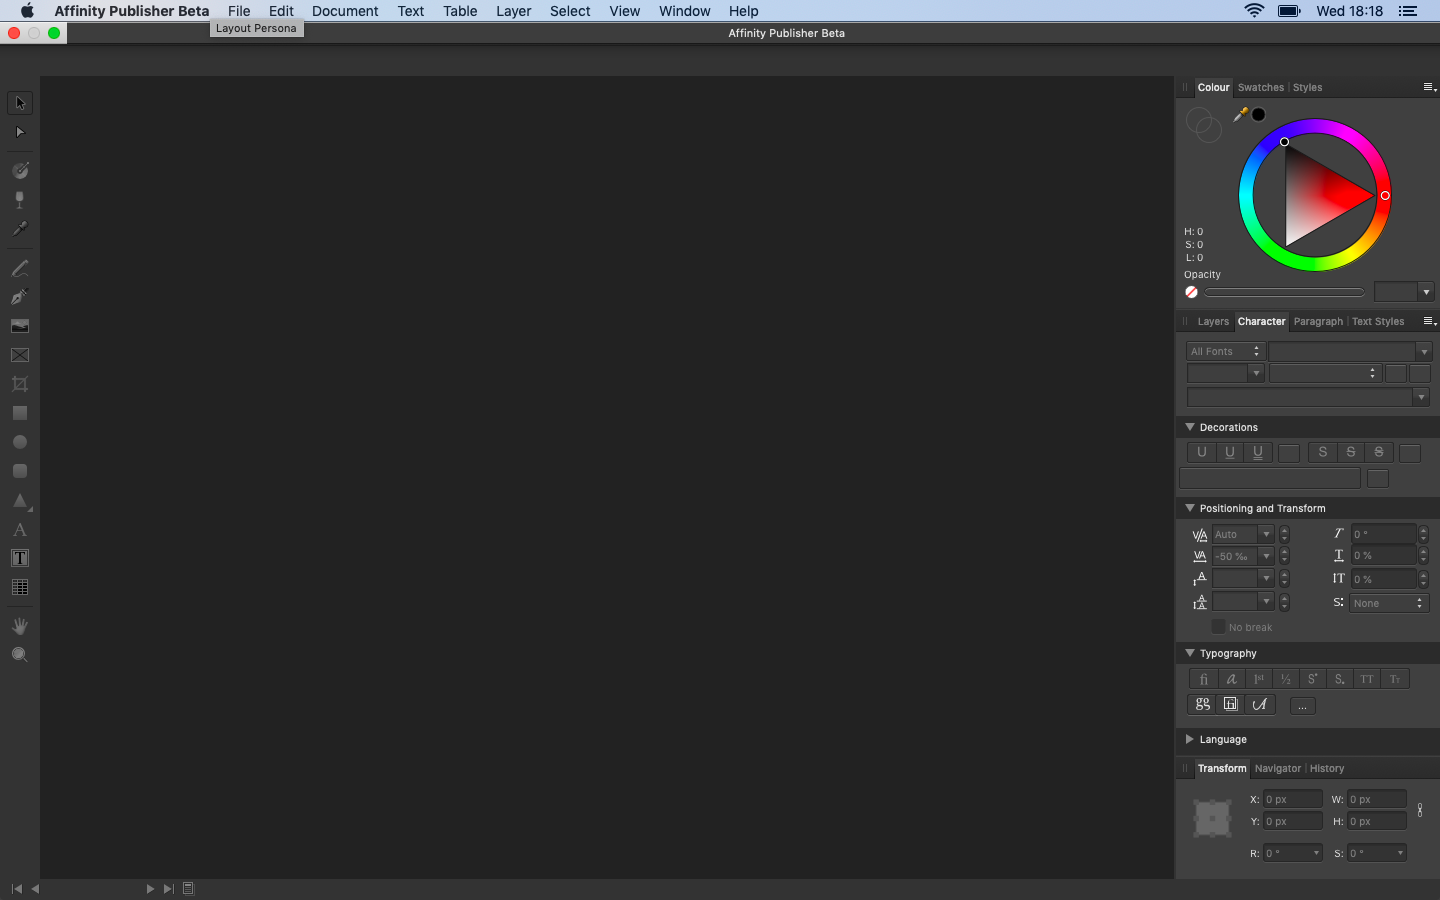Choose the Fill tool

pos(20,171)
